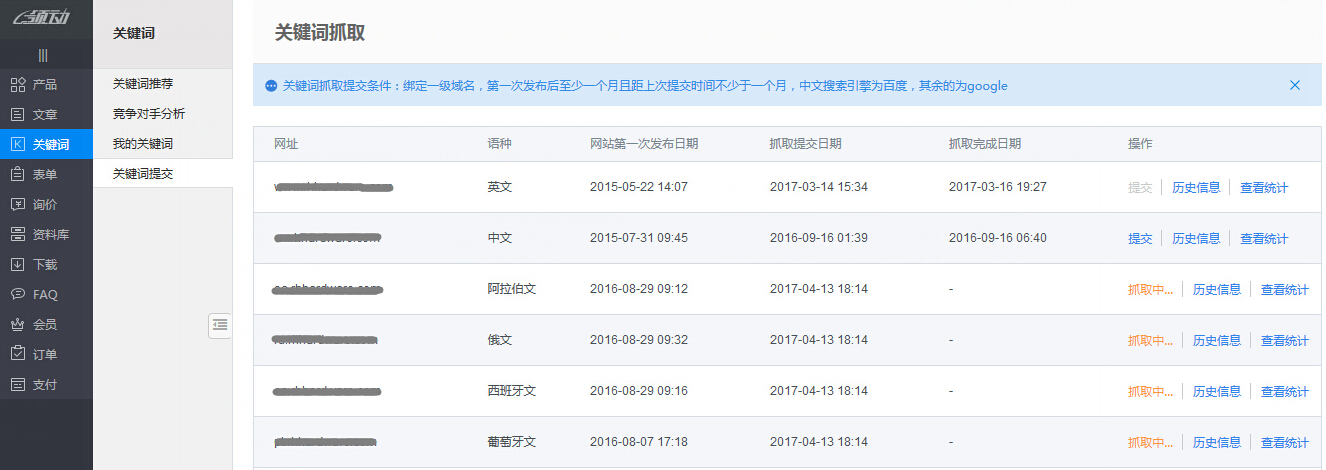View 查看统计 for the 阿拉伯文 row

coord(1284,290)
